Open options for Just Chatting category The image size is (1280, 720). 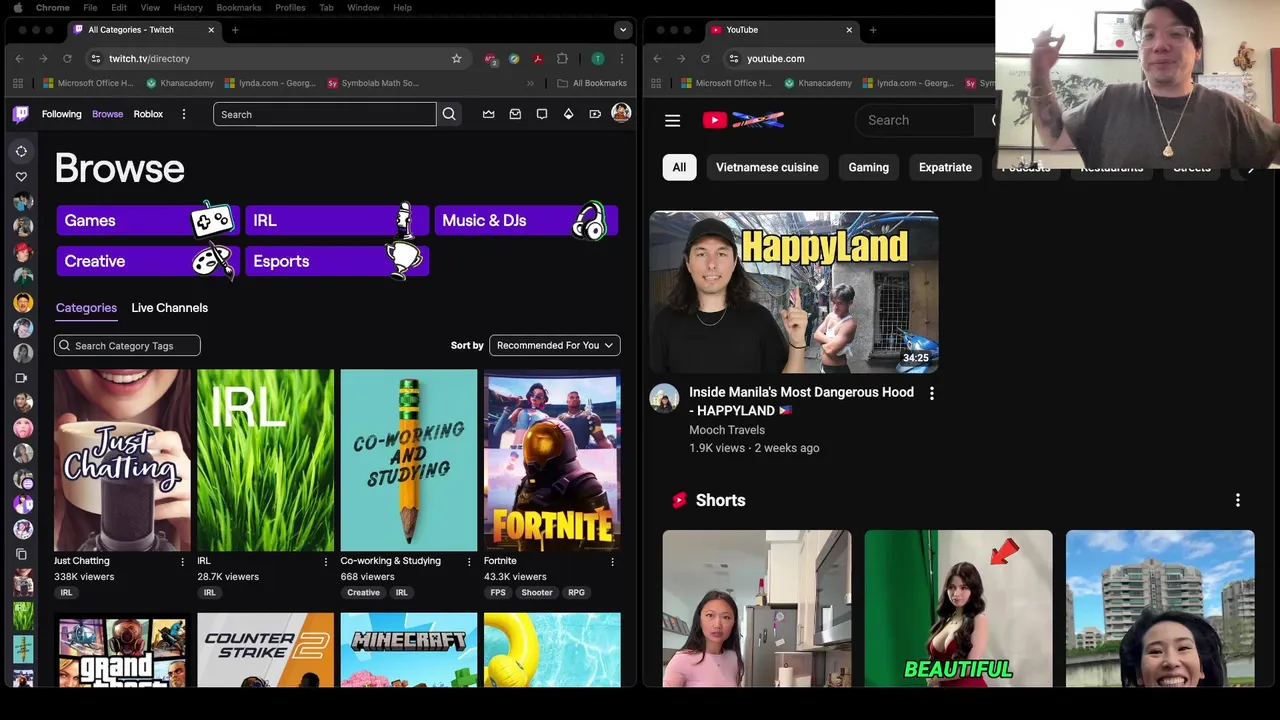click(x=182, y=562)
